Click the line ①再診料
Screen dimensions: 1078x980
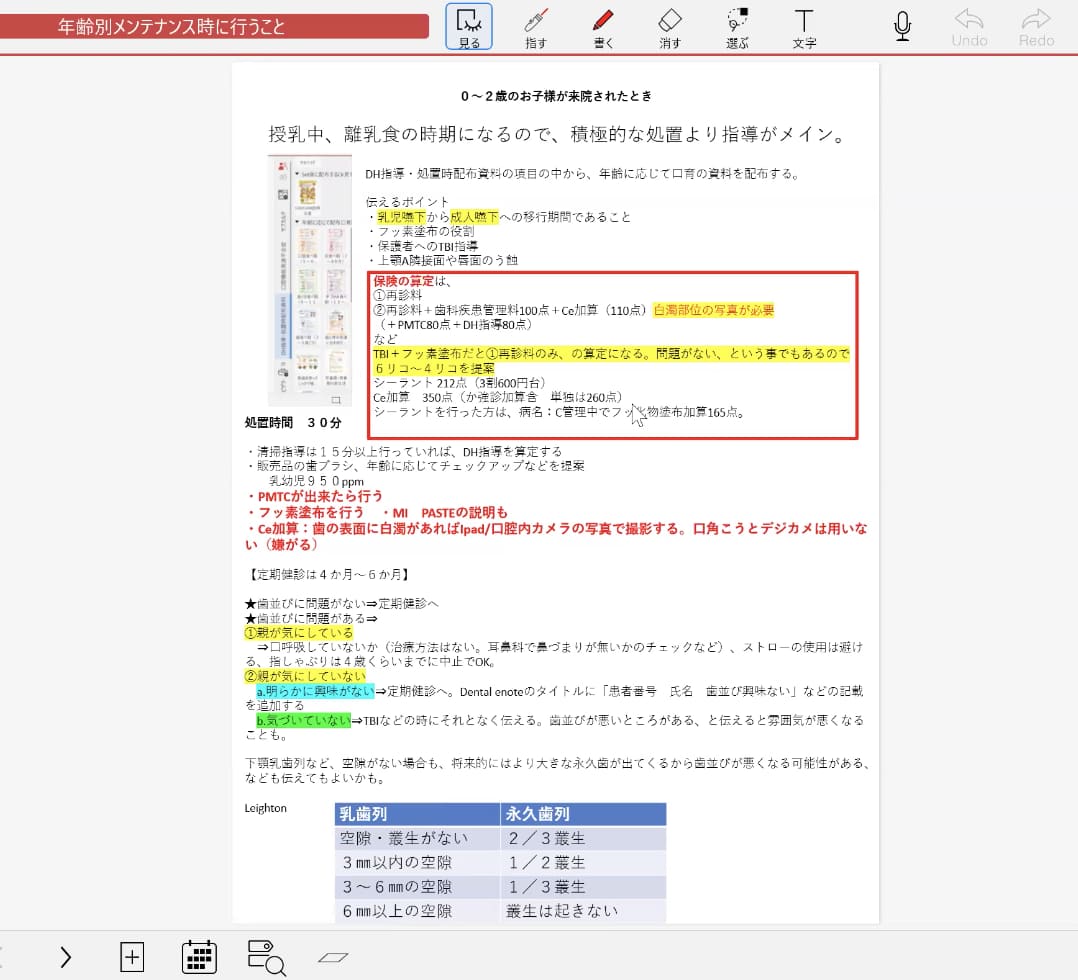pyautogui.click(x=397, y=295)
